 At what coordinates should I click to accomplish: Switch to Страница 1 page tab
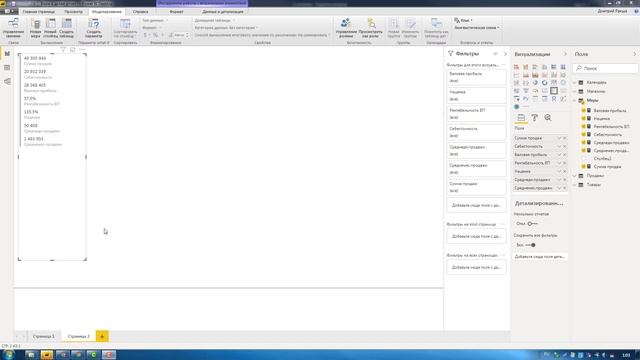point(43,336)
